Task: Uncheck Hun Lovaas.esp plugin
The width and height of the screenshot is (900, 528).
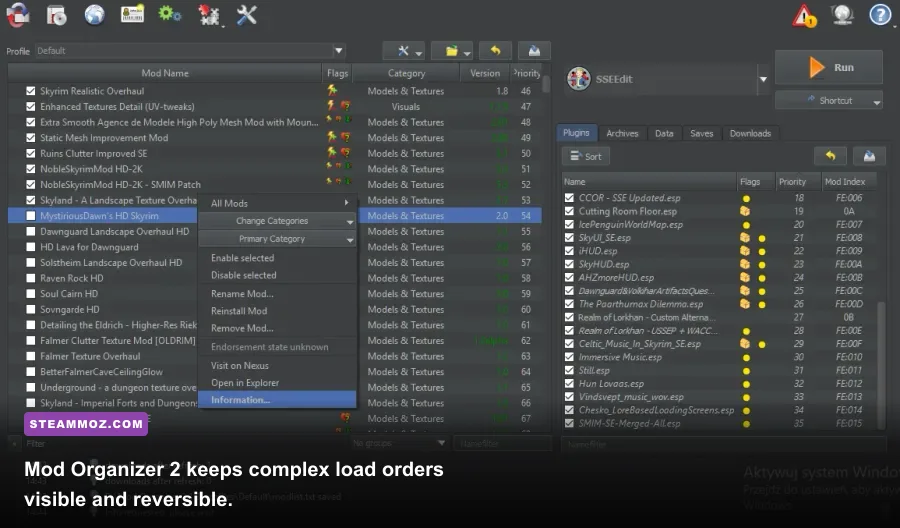Action: tap(569, 383)
